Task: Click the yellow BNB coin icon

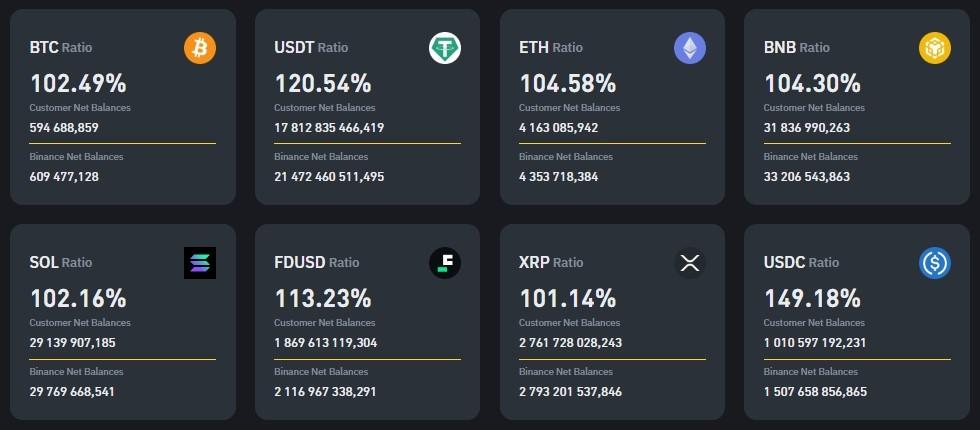Action: click(935, 47)
